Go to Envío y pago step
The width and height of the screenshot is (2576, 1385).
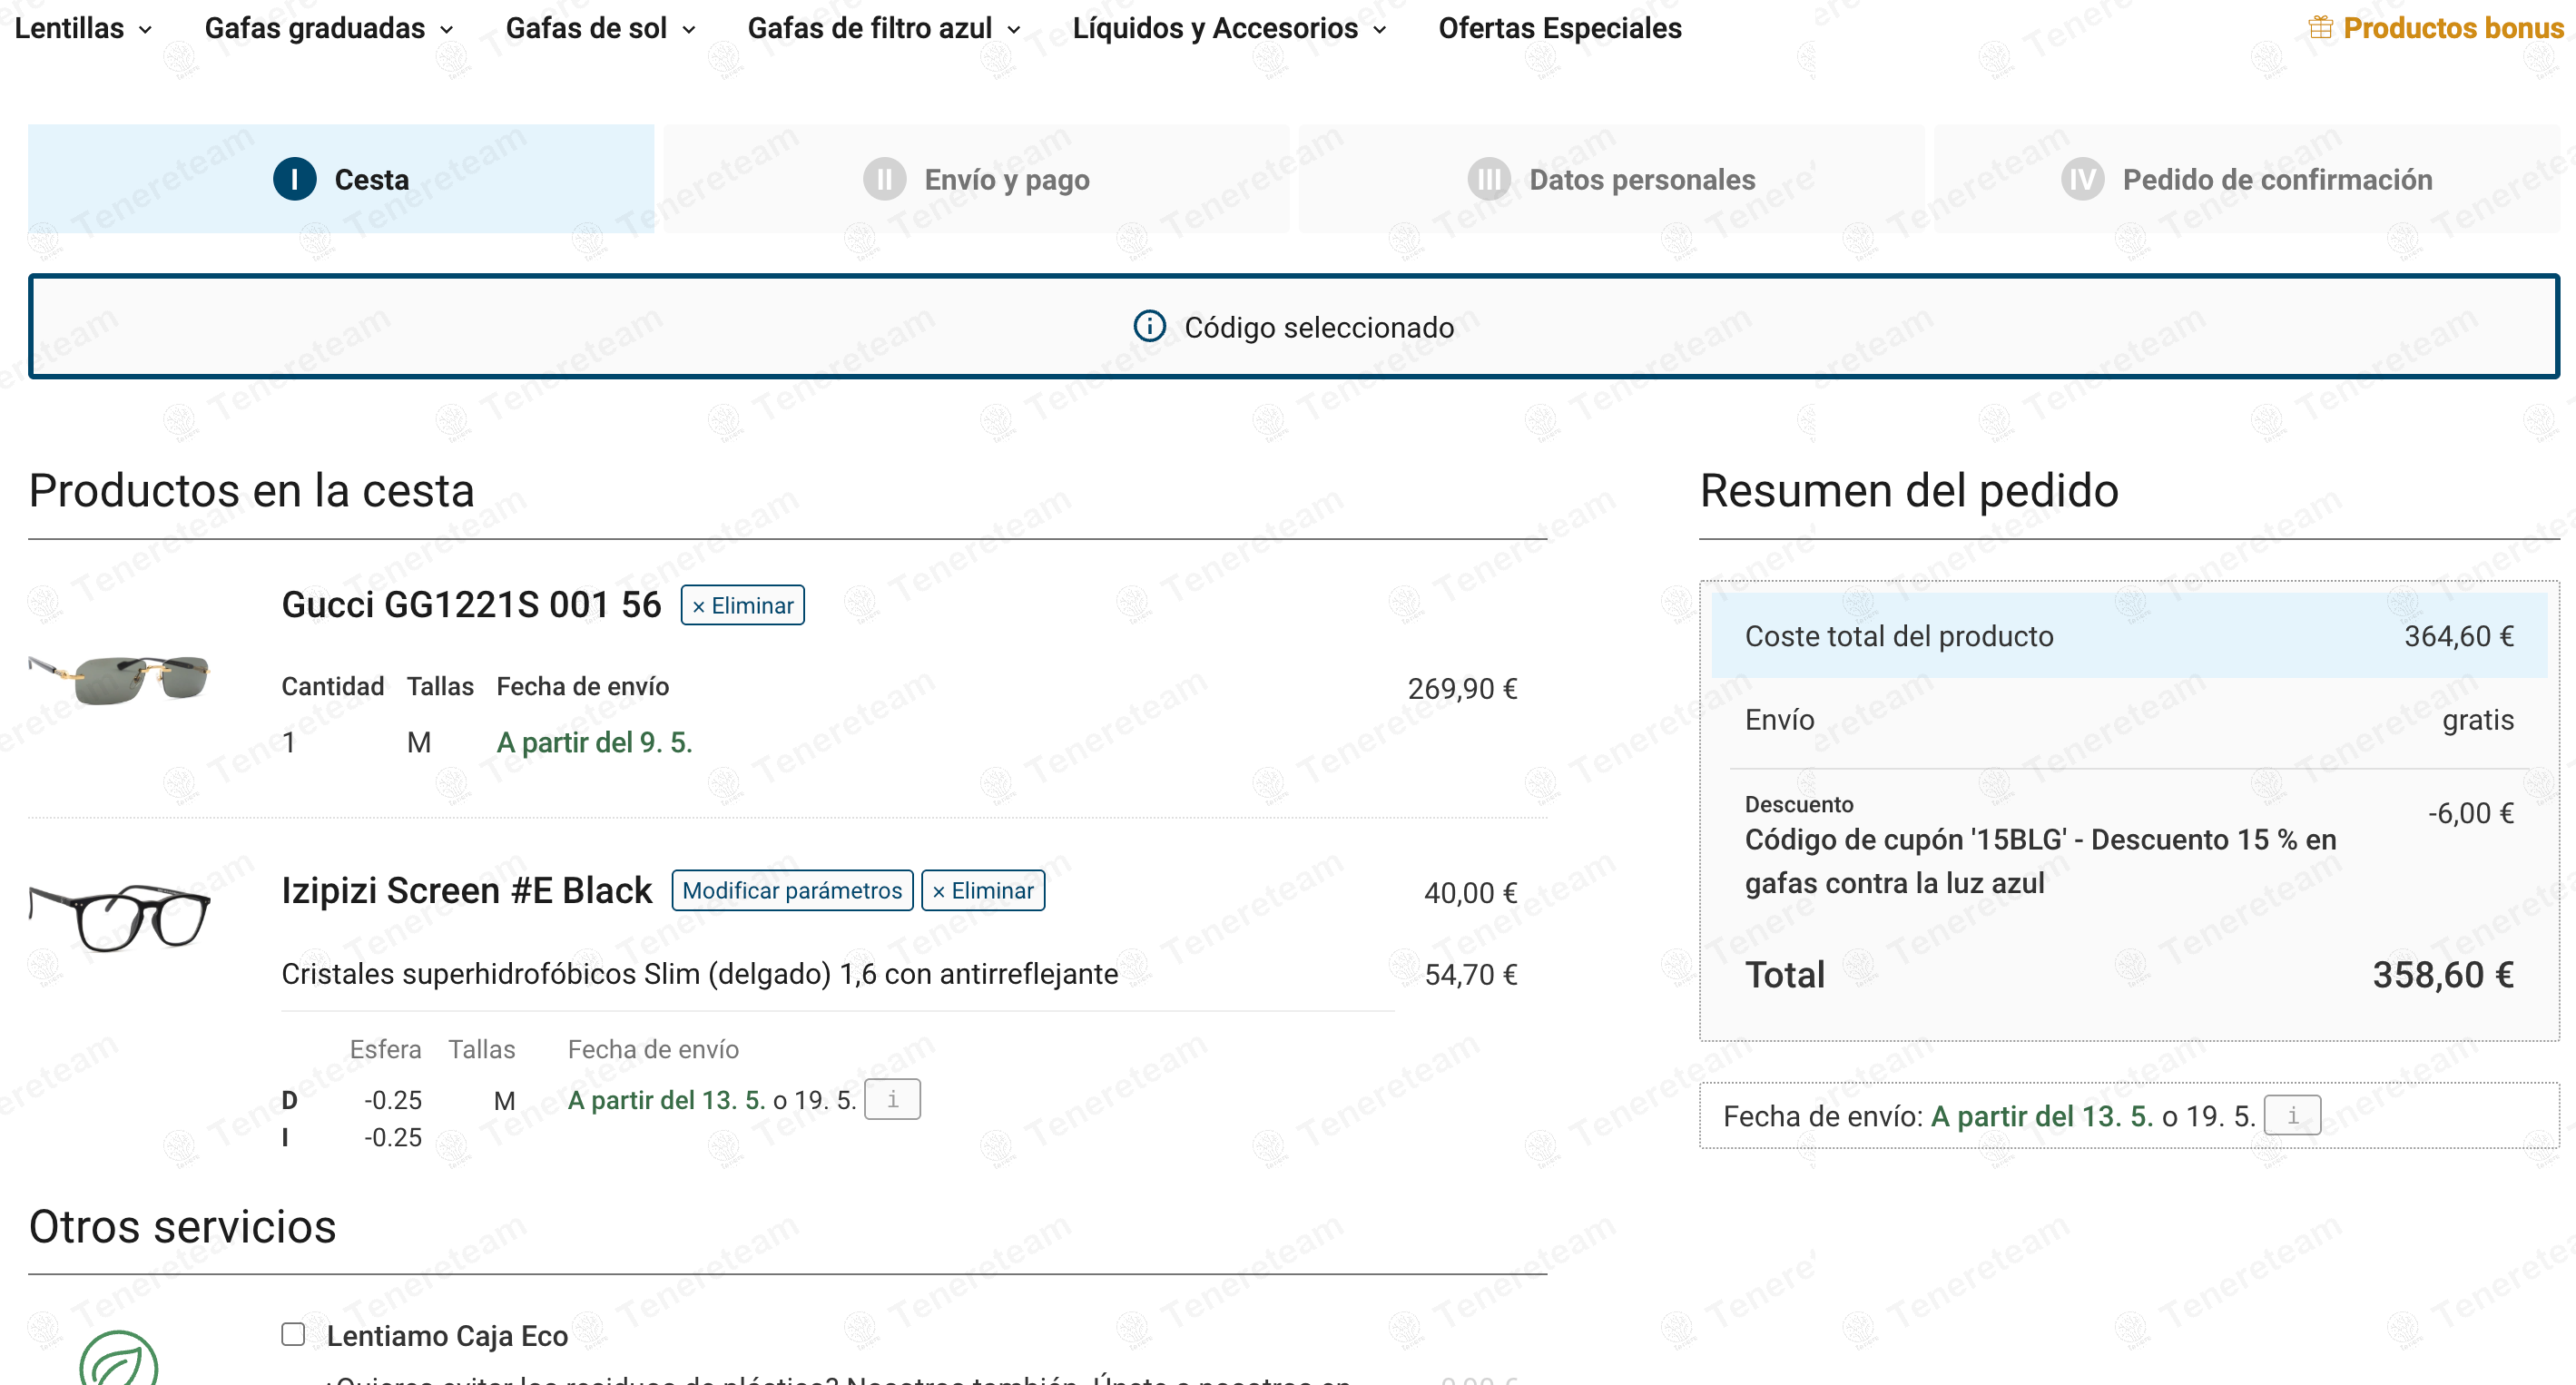977,179
